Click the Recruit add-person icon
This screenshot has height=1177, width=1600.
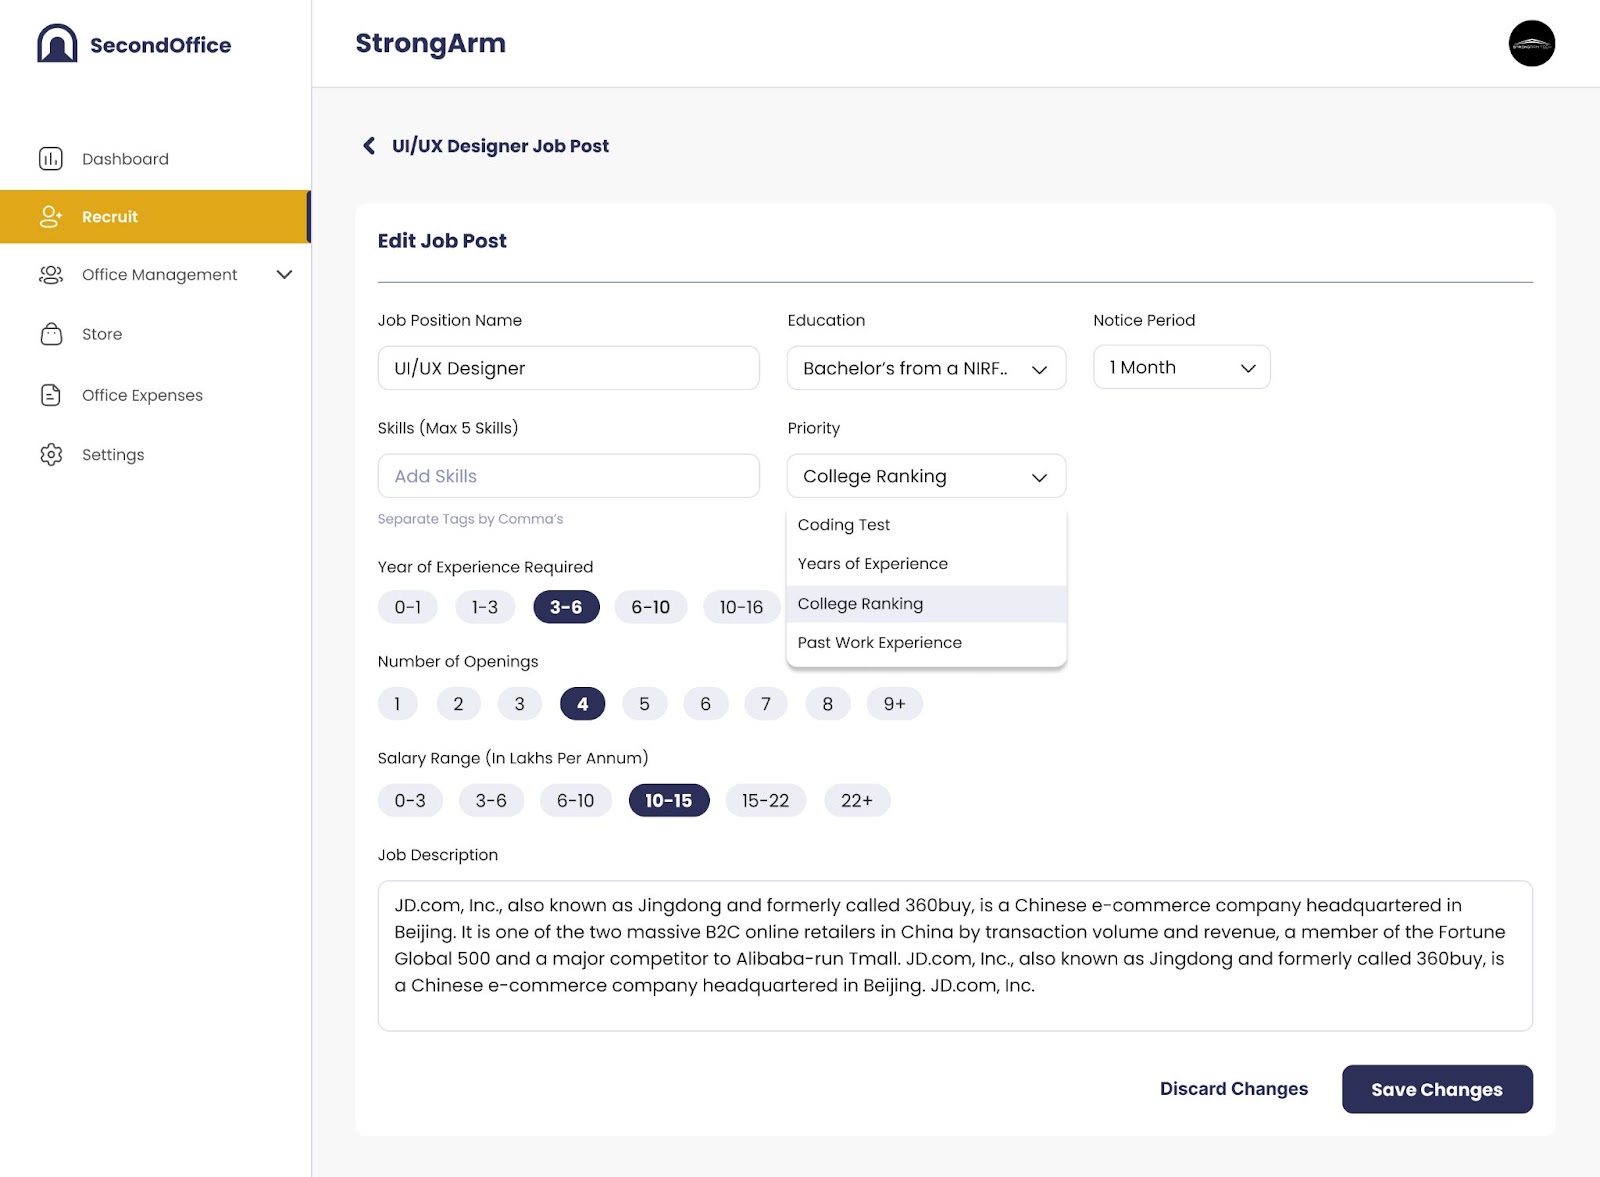51,217
